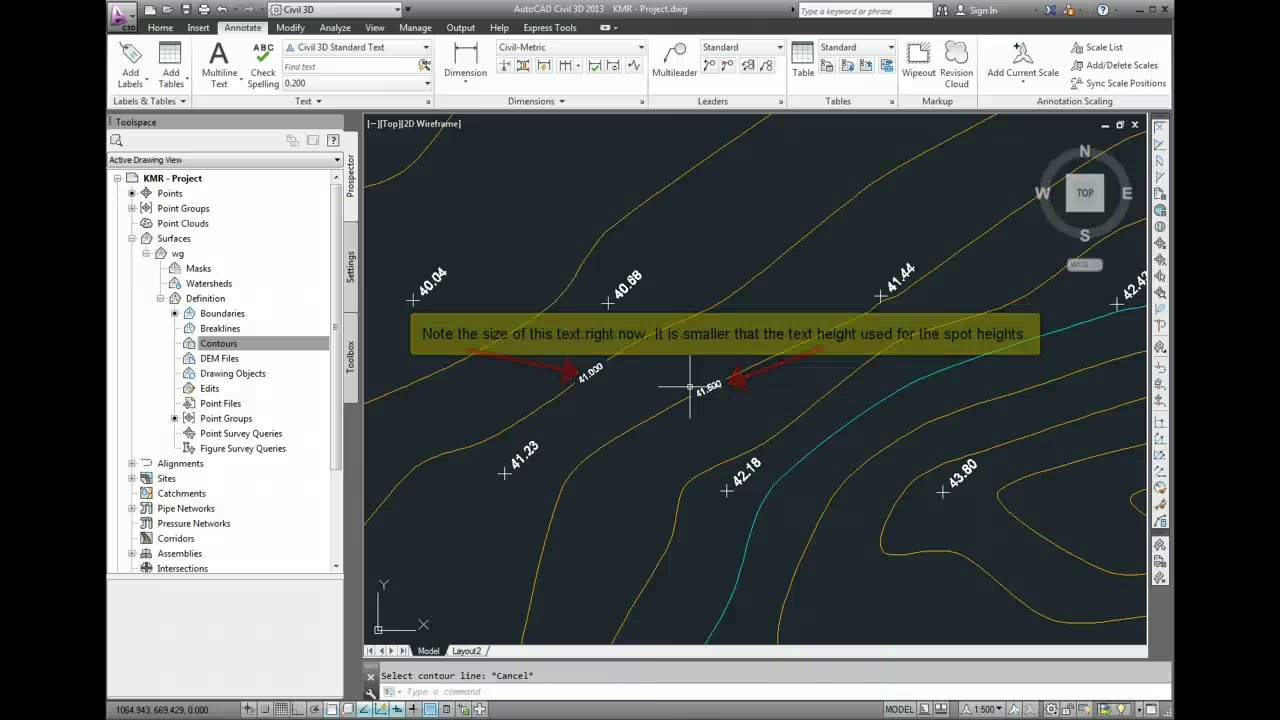Click the Add Tables tool
1280x720 pixels.
[x=171, y=65]
